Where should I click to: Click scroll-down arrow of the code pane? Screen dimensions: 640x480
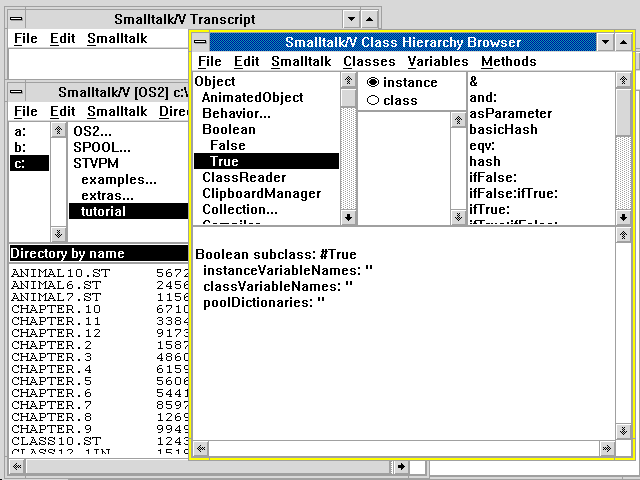tap(623, 431)
